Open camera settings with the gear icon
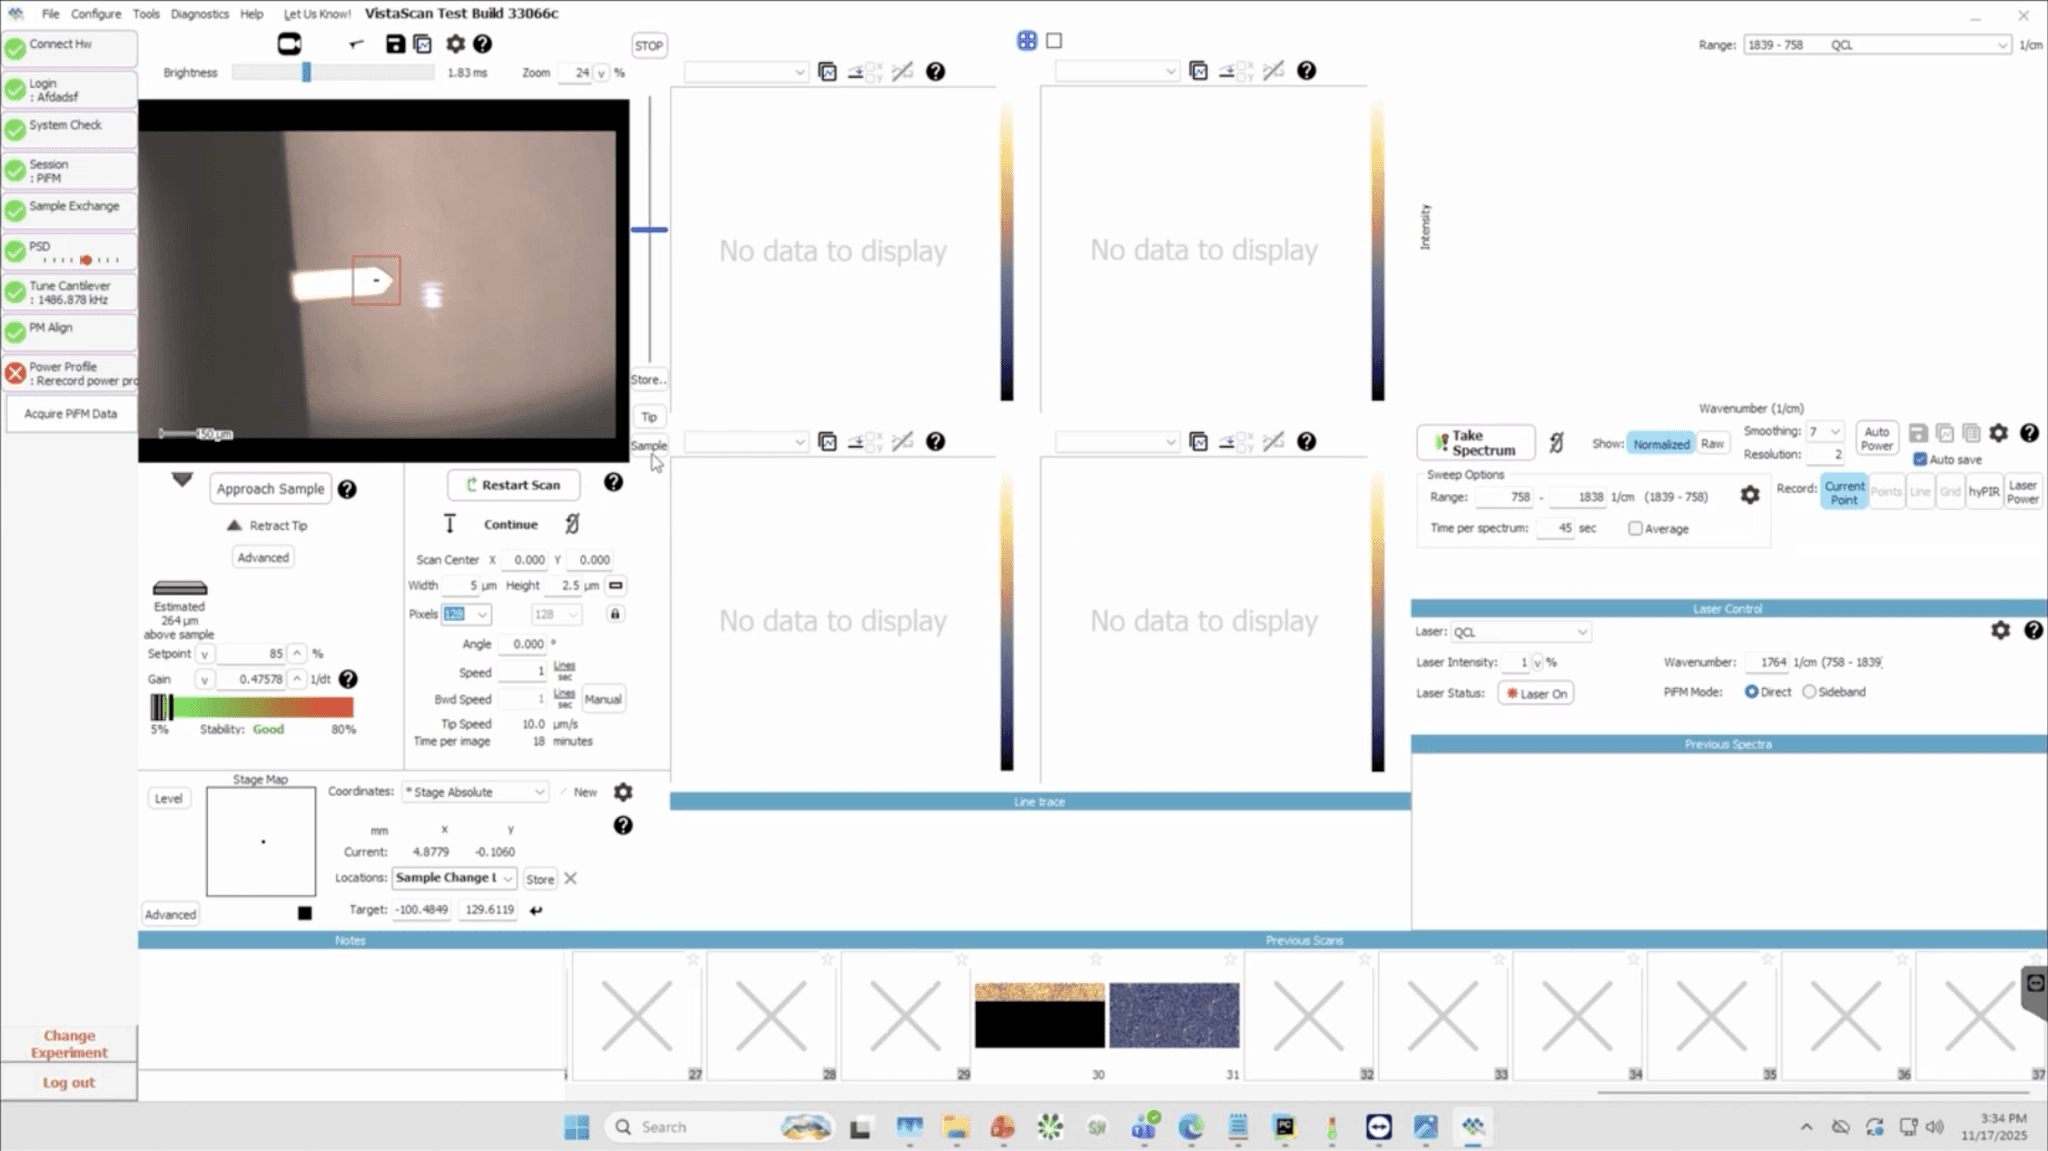The image size is (2048, 1151). (455, 44)
